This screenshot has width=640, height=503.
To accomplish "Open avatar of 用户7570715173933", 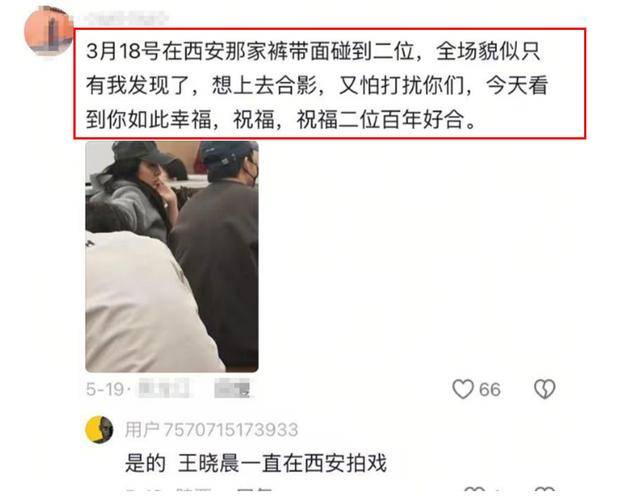I will point(99,430).
